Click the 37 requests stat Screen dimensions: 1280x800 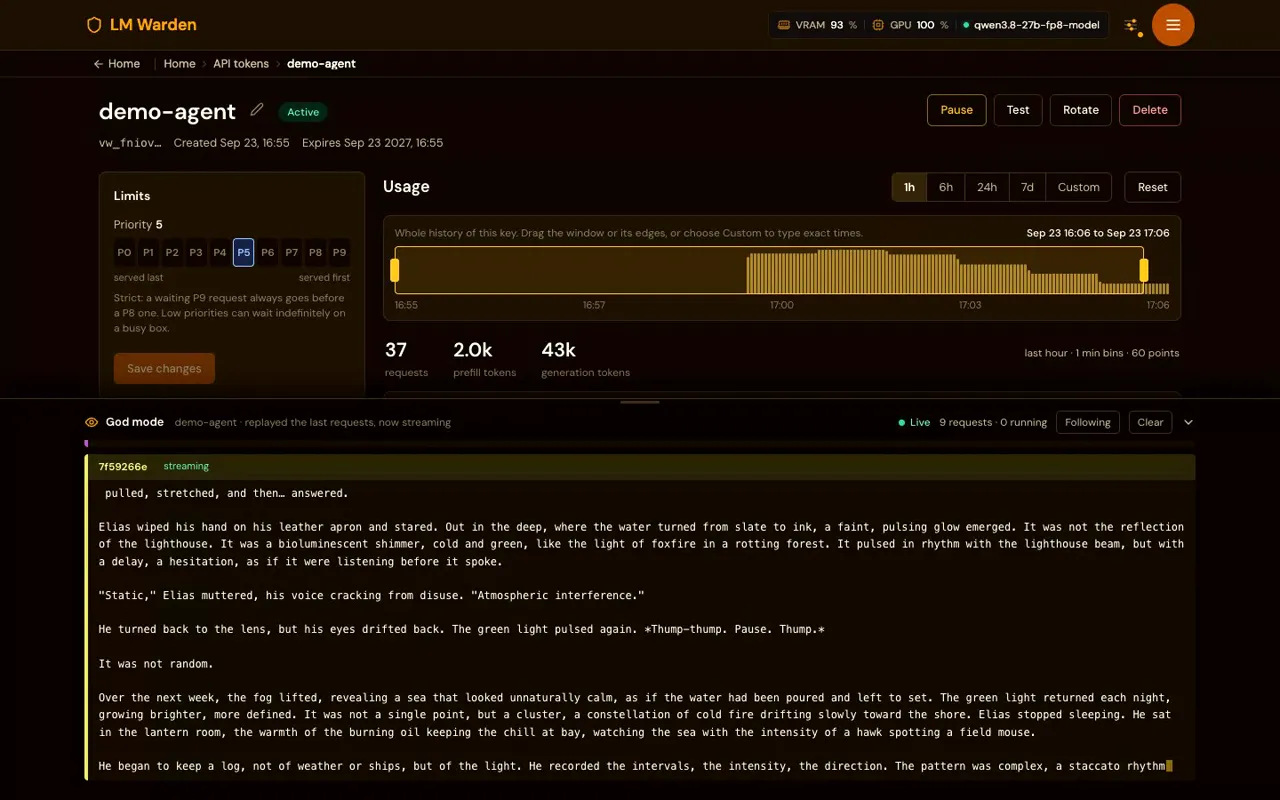[406, 361]
